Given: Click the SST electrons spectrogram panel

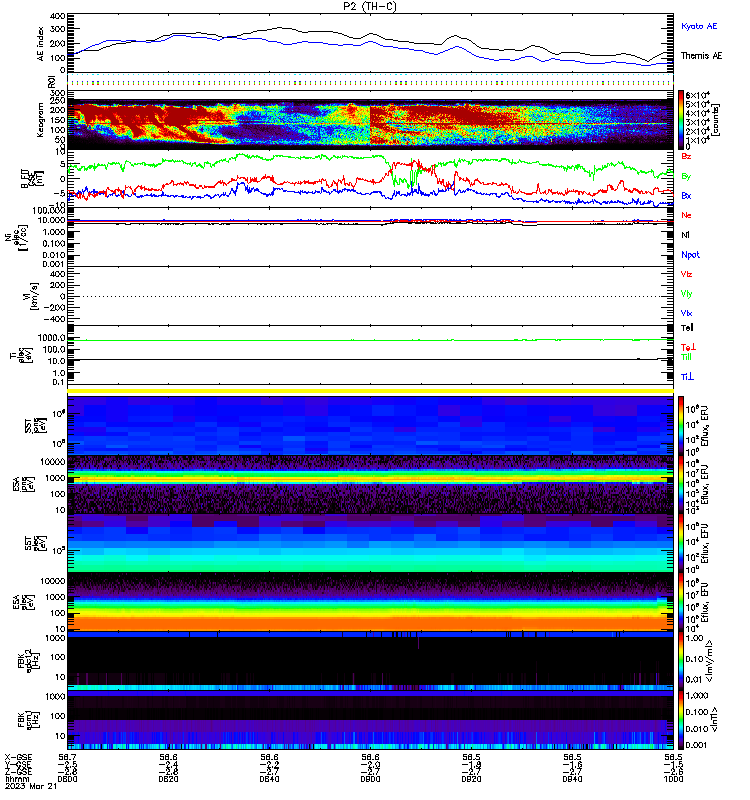Looking at the screenshot, I should coord(370,543).
